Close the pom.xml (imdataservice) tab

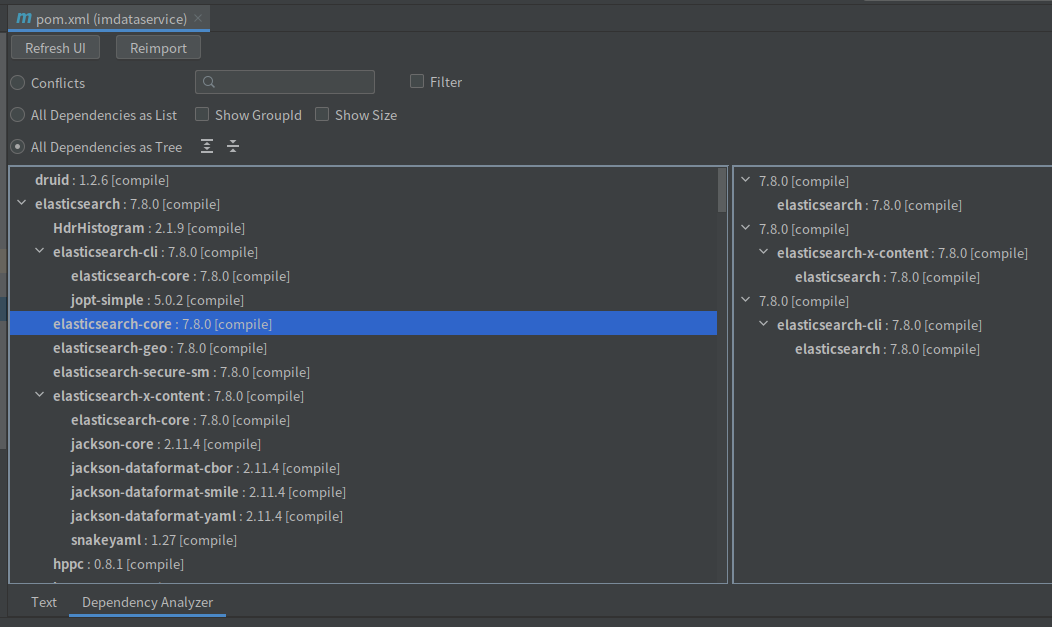tap(198, 18)
